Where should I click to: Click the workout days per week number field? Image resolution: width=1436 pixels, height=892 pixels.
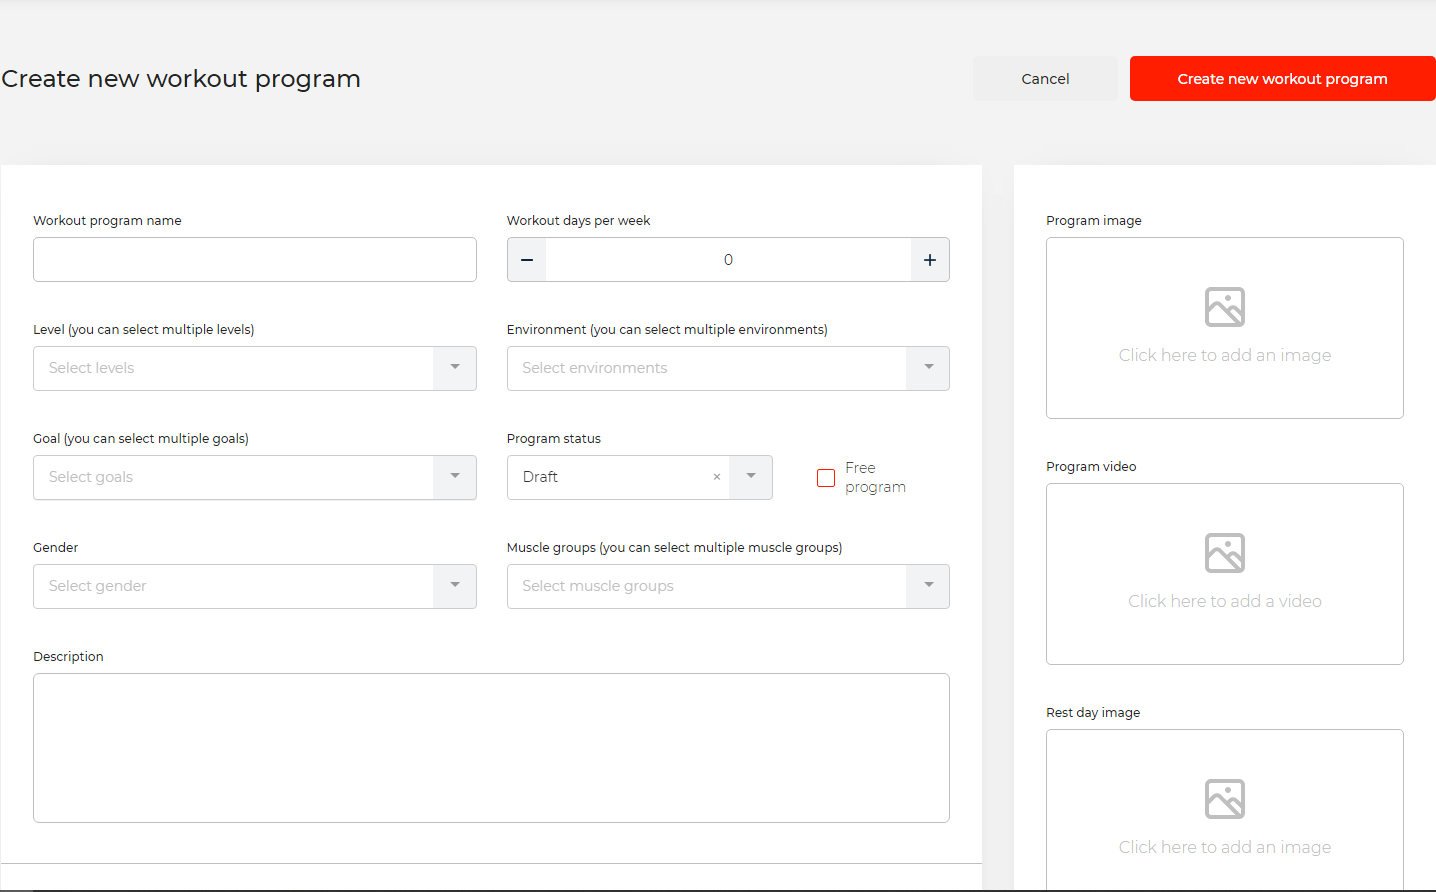(728, 260)
